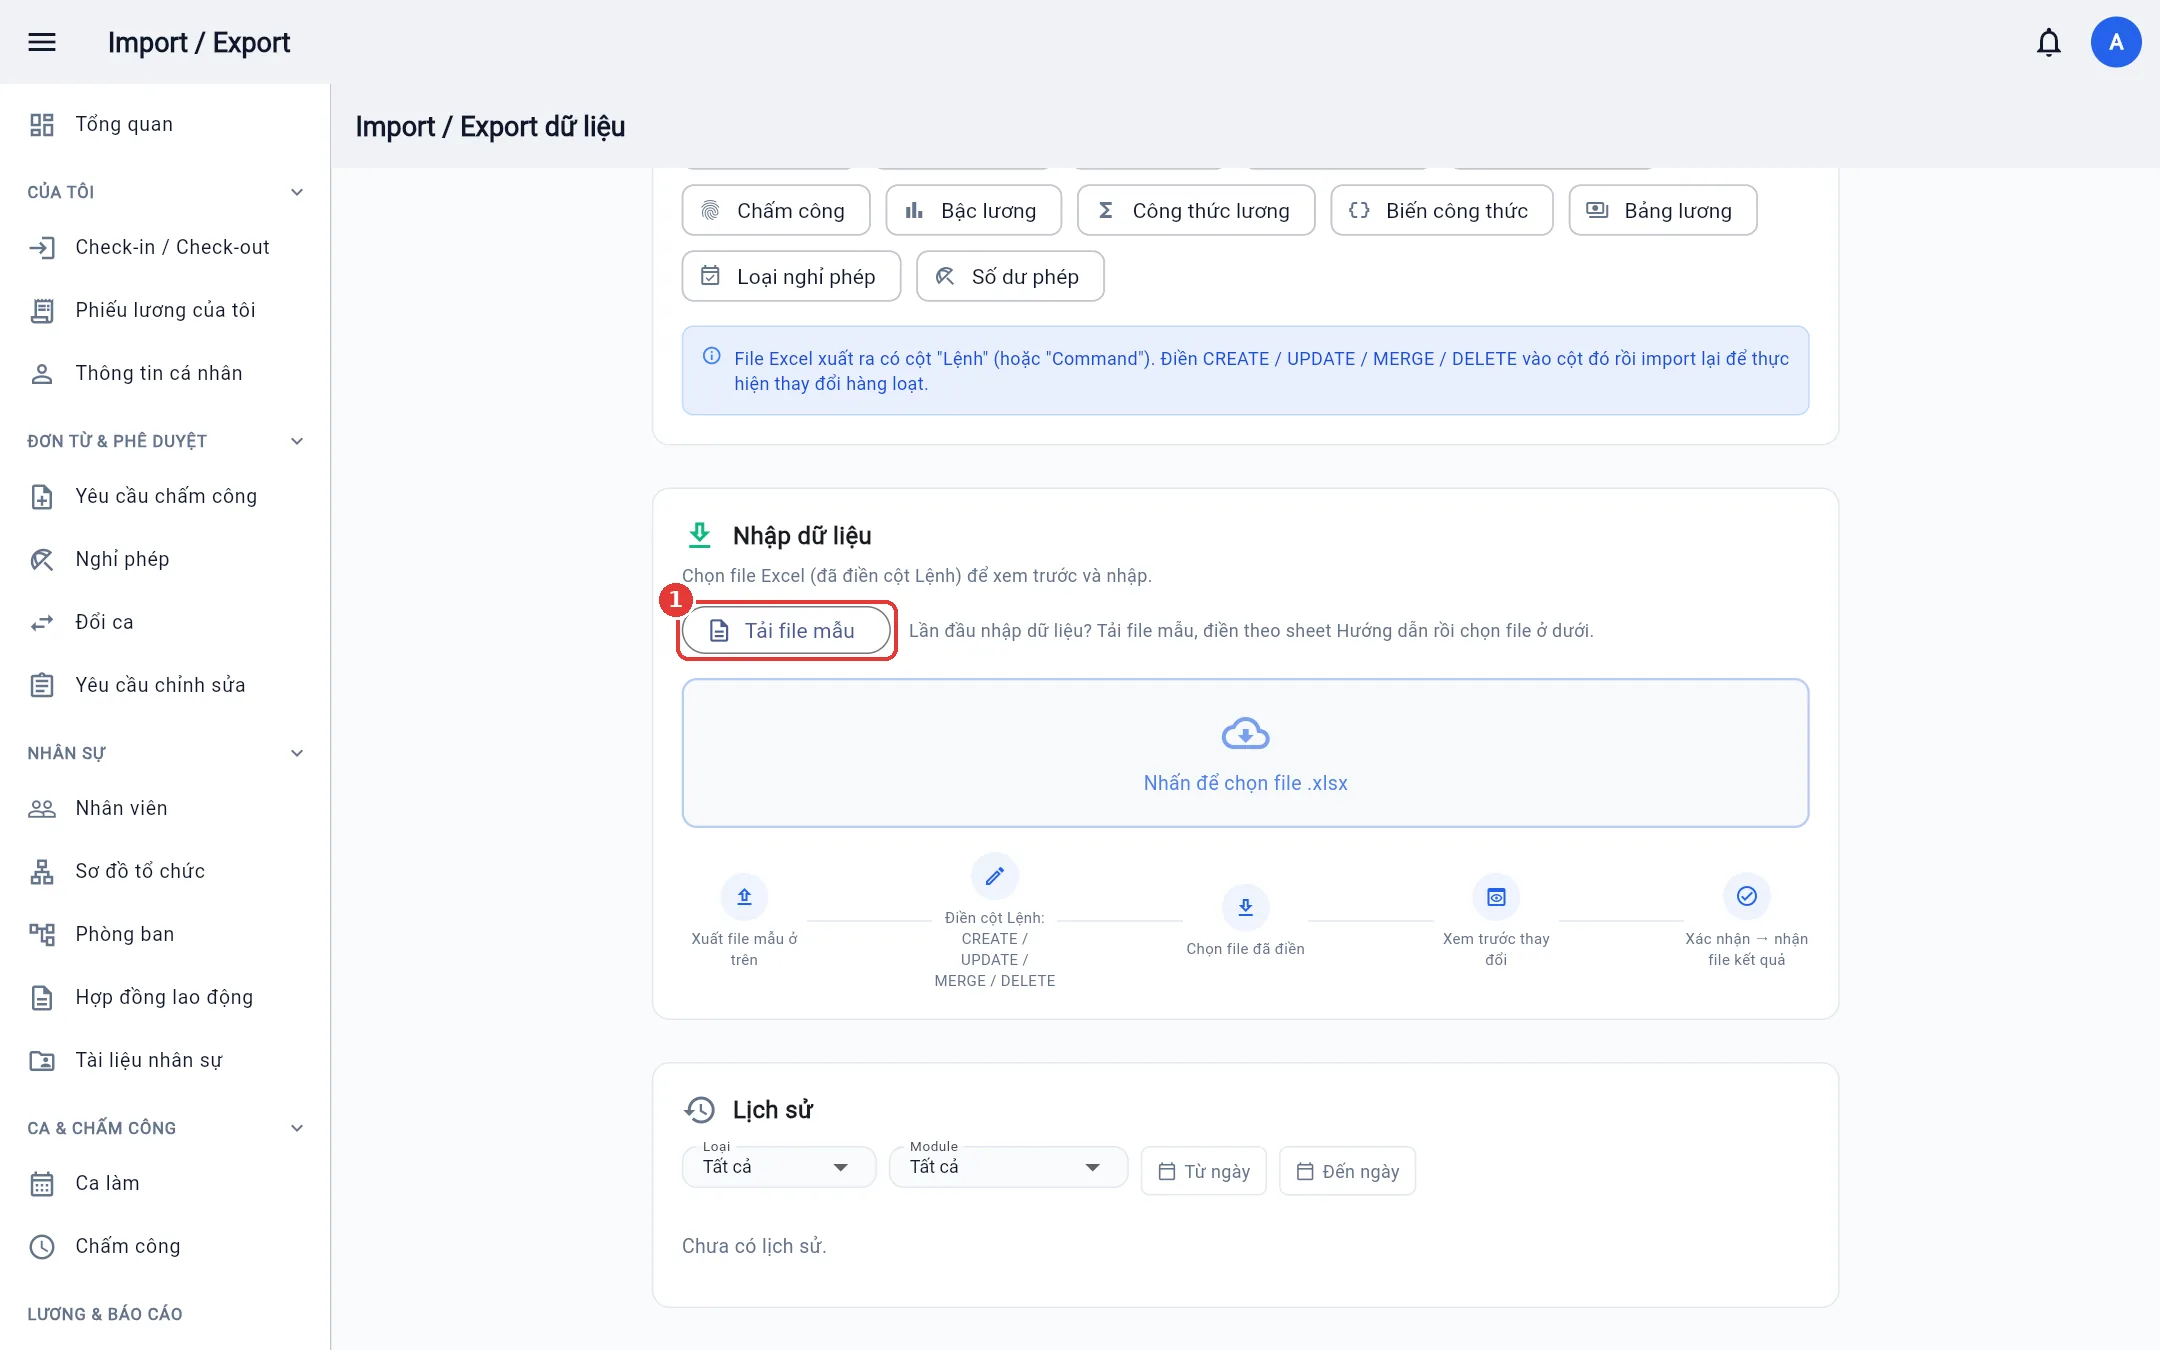Screen dimensions: 2160x1350
Task: Collapse the ĐƠN TỪ & PHÊ DUYỆT section
Action: 297,441
